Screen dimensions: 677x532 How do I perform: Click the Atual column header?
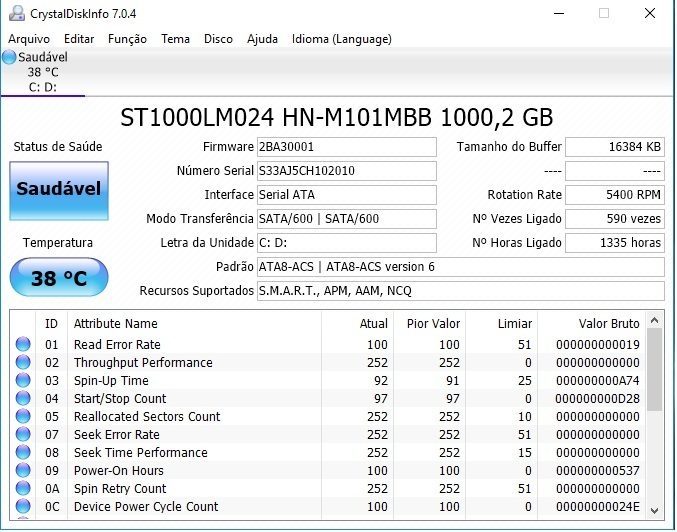pos(357,323)
